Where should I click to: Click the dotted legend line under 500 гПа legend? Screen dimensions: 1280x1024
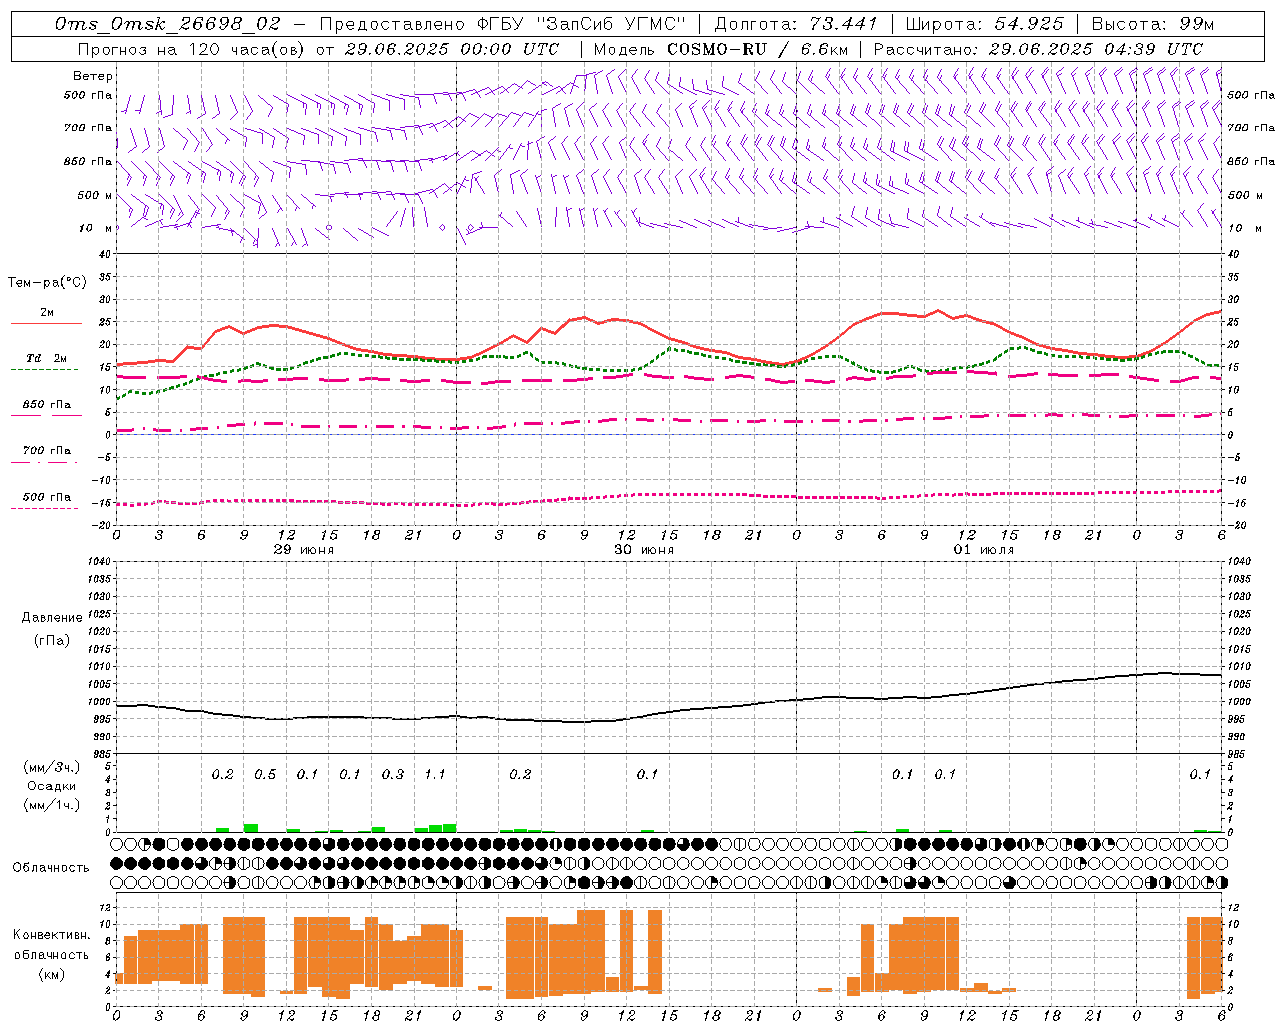pos(46,508)
